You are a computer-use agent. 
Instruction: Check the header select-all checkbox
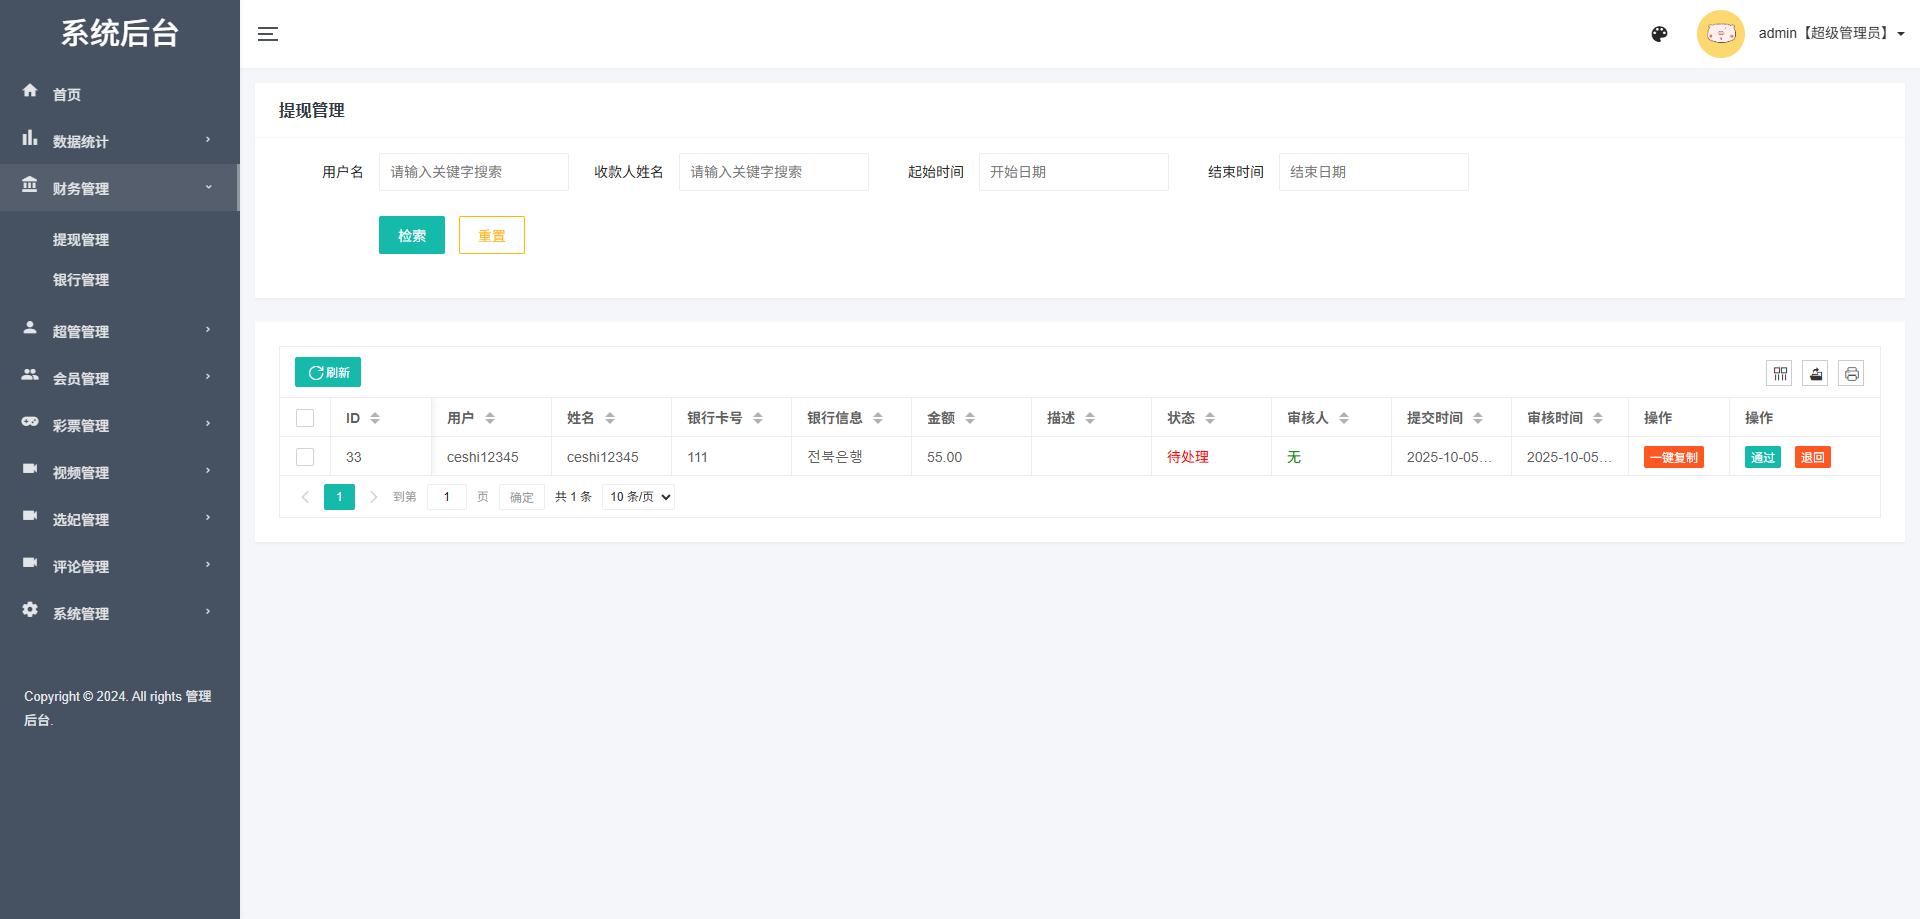[305, 417]
